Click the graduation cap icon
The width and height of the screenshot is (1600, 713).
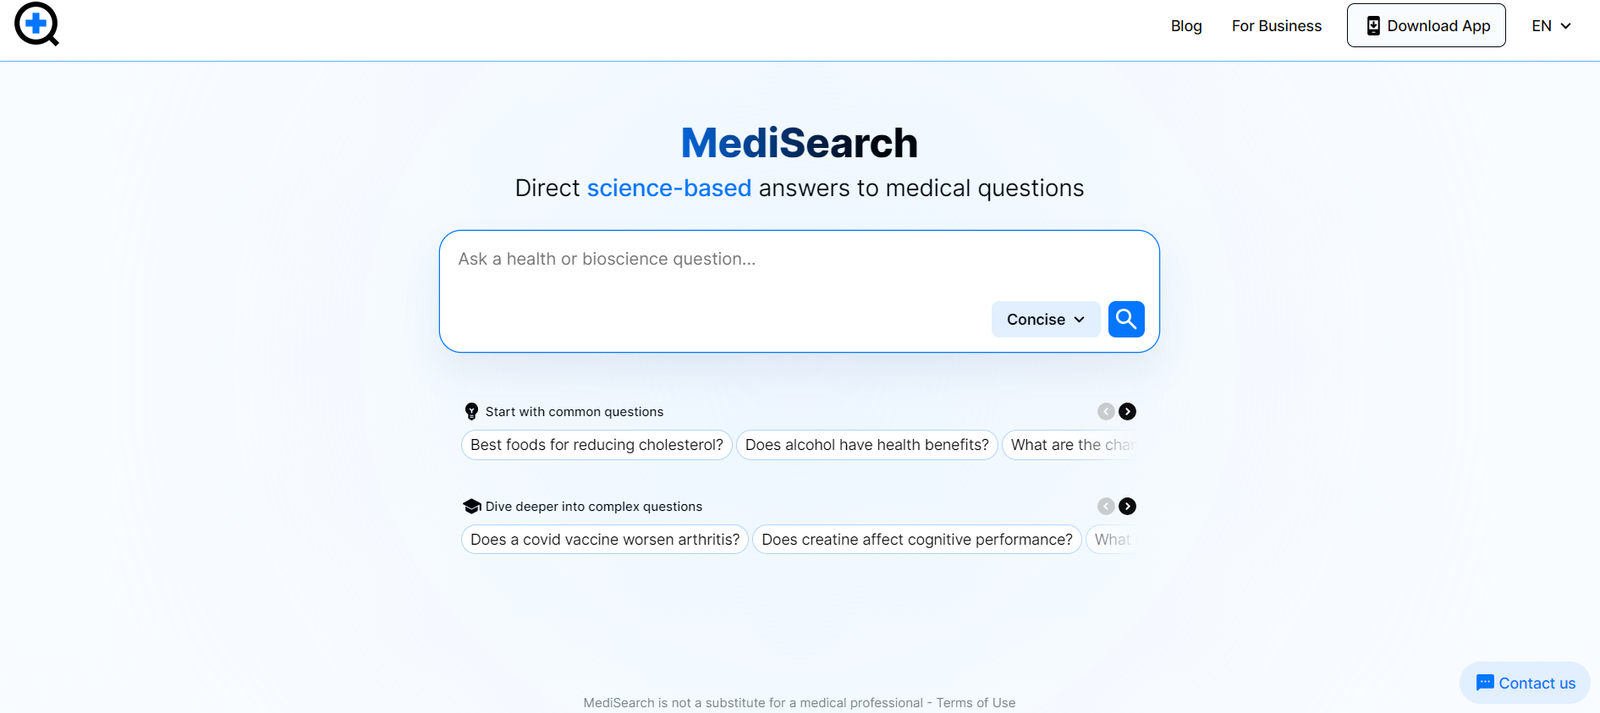(472, 507)
